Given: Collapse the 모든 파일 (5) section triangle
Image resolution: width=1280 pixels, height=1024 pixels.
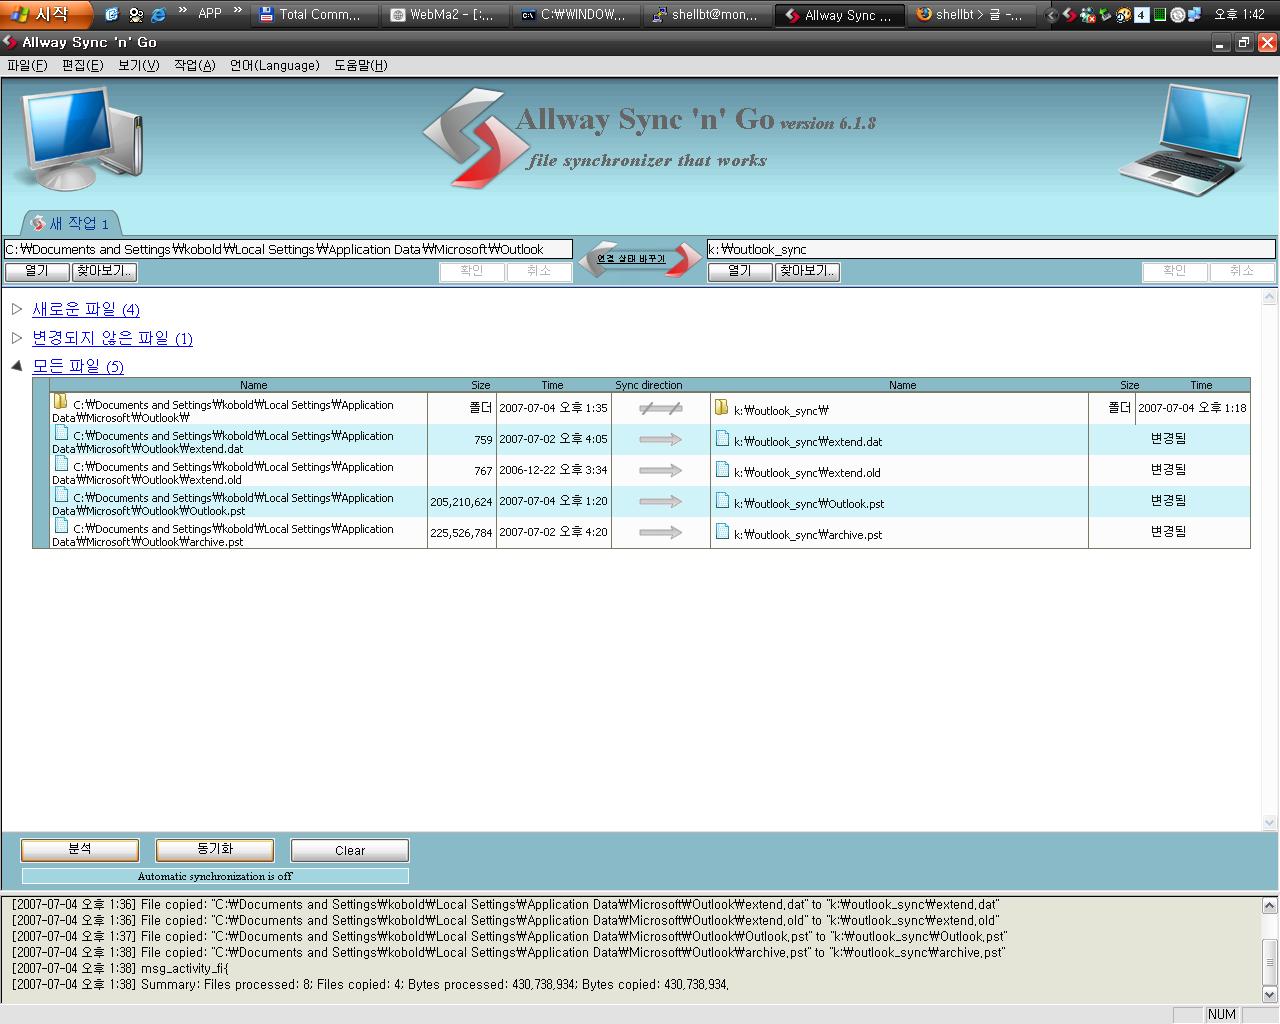Looking at the screenshot, I should pyautogui.click(x=16, y=366).
